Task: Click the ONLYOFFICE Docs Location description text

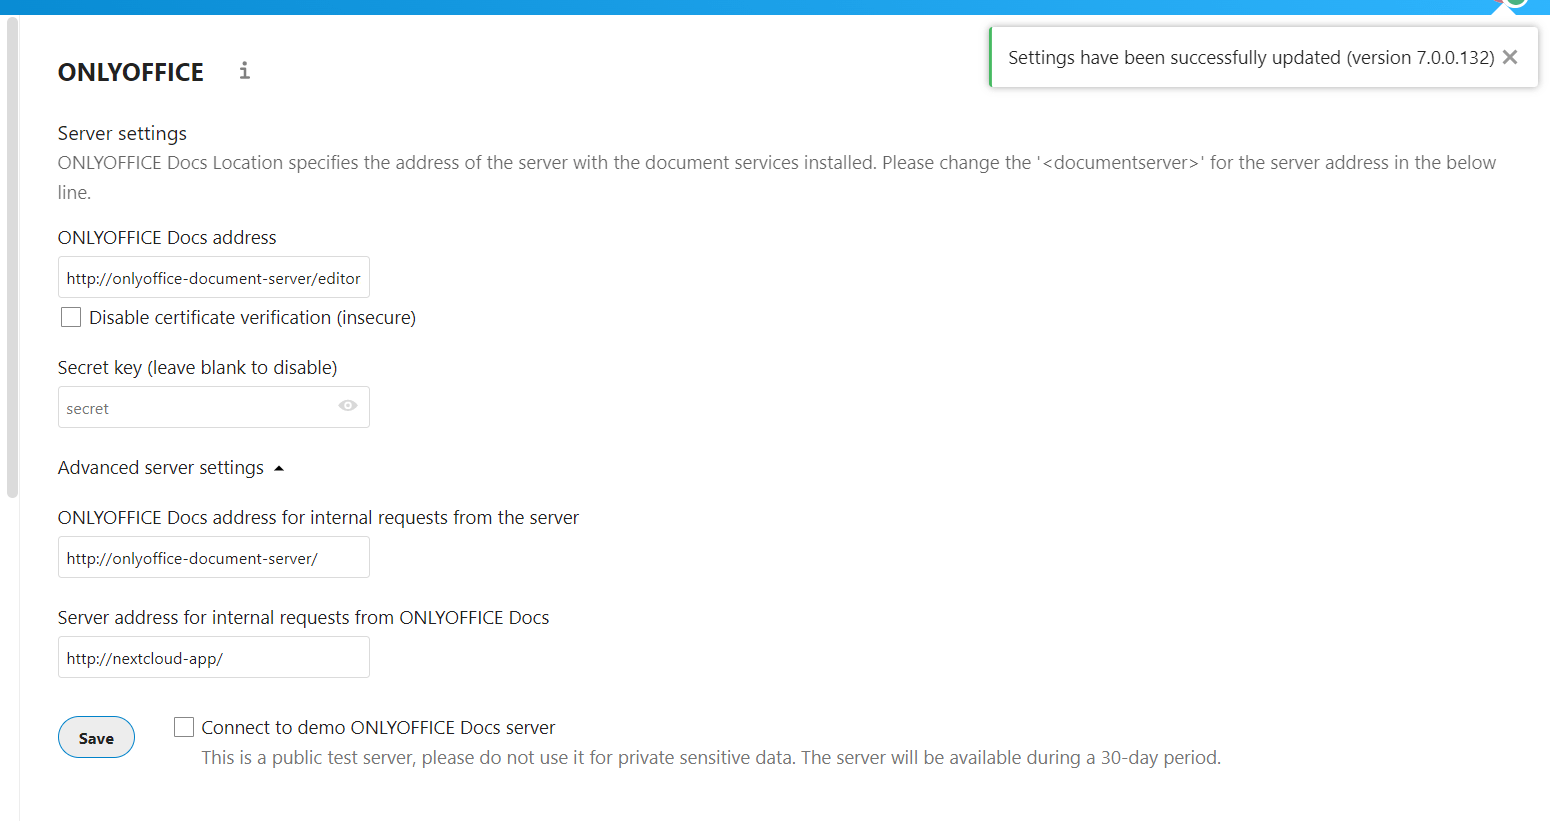Action: [777, 177]
